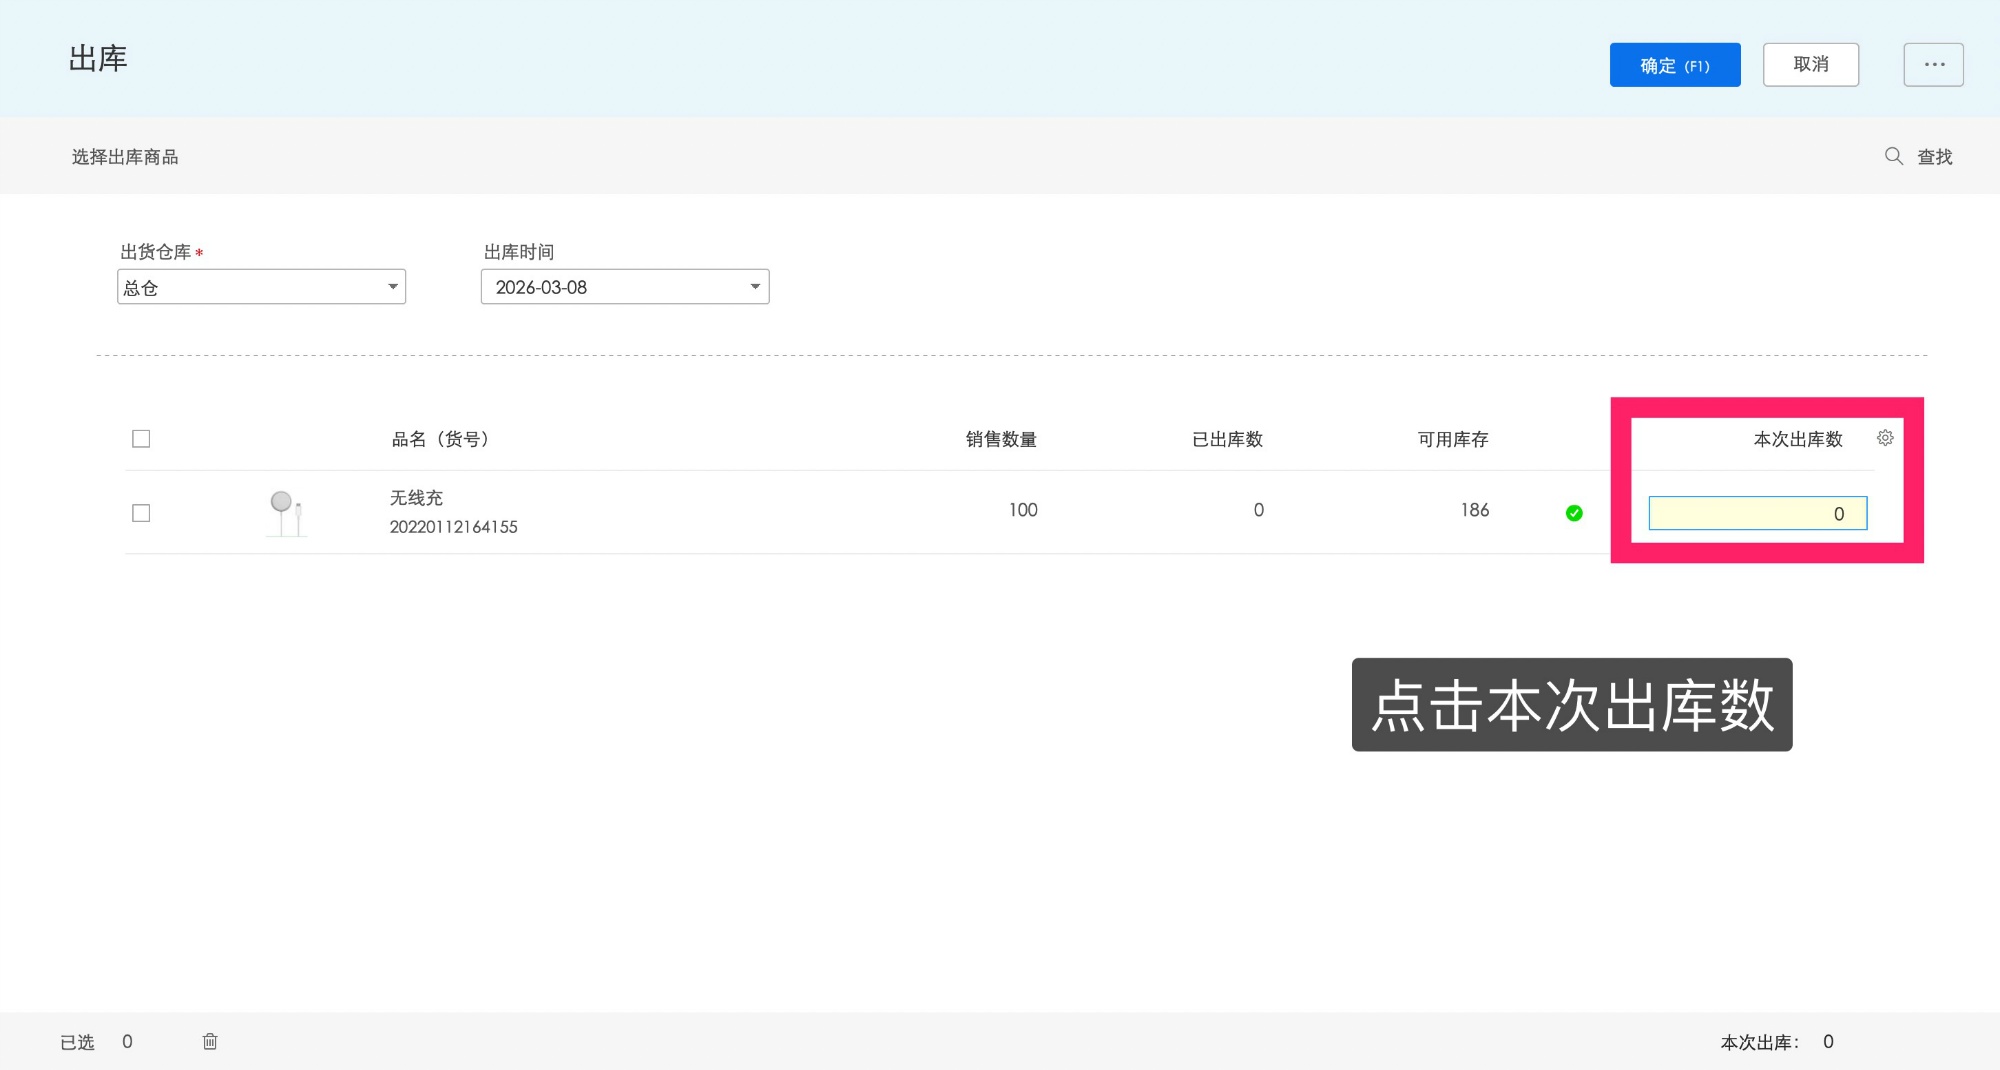Click the 品名（货号）column header

440,438
